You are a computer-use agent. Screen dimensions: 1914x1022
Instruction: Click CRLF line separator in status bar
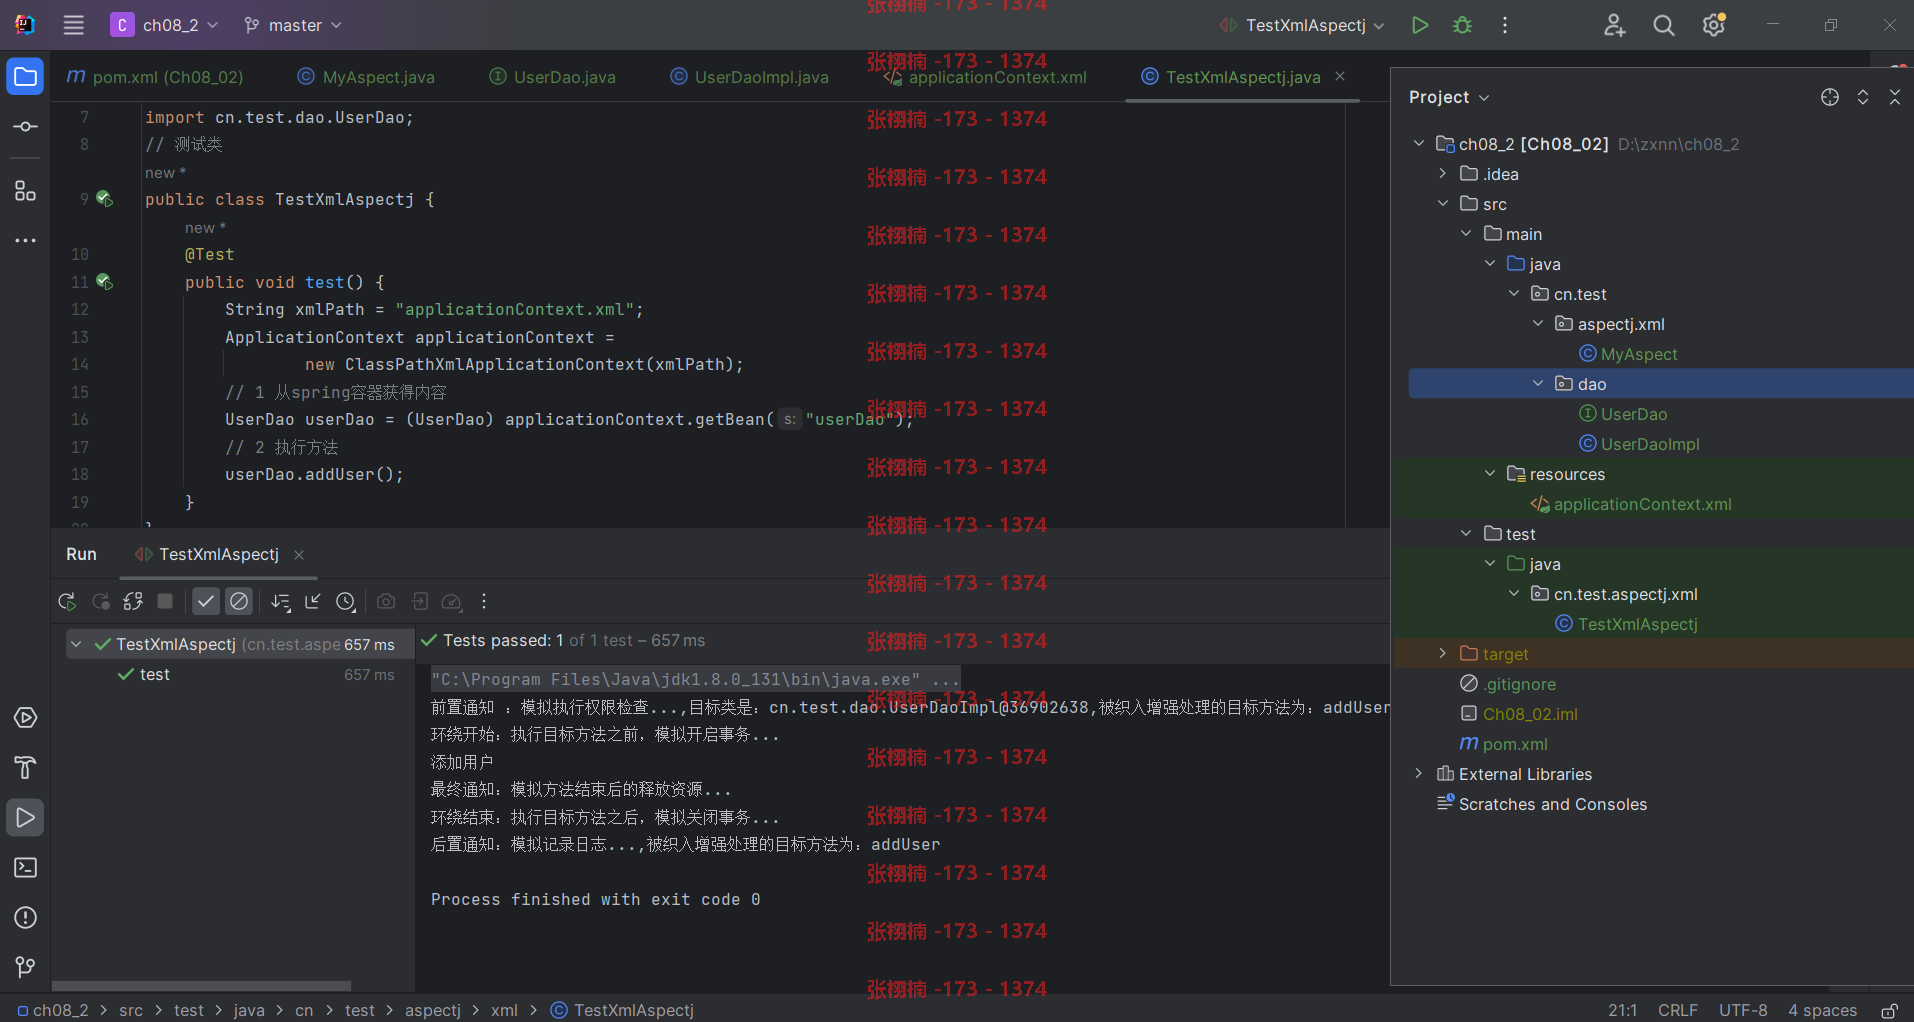(1678, 1010)
